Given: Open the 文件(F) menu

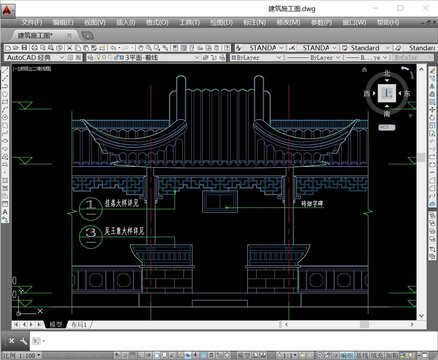Looking at the screenshot, I should click(x=32, y=22).
